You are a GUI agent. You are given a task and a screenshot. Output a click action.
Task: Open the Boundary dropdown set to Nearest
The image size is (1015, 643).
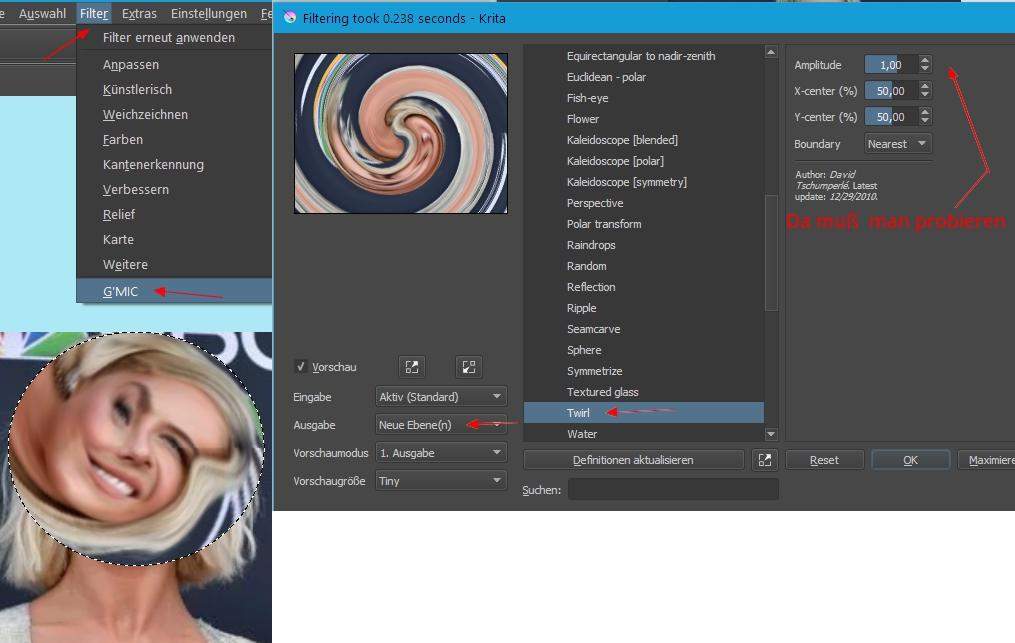[897, 143]
